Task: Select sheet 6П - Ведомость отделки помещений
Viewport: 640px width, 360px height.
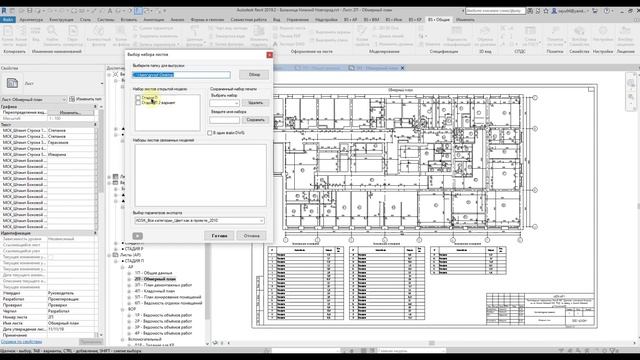Action: (168, 303)
